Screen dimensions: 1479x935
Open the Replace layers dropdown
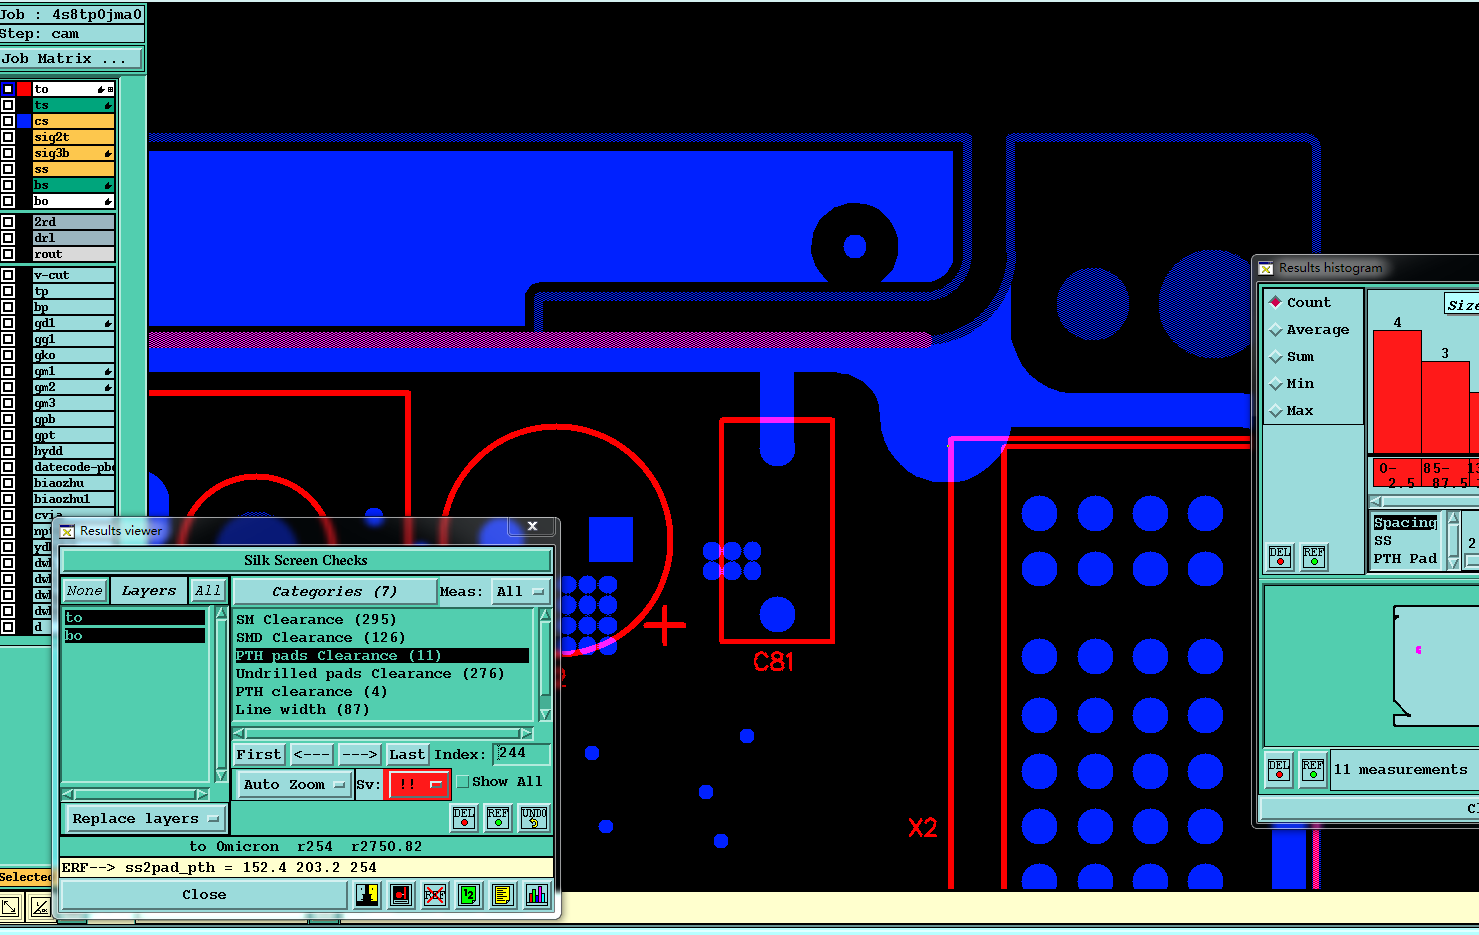(x=145, y=818)
